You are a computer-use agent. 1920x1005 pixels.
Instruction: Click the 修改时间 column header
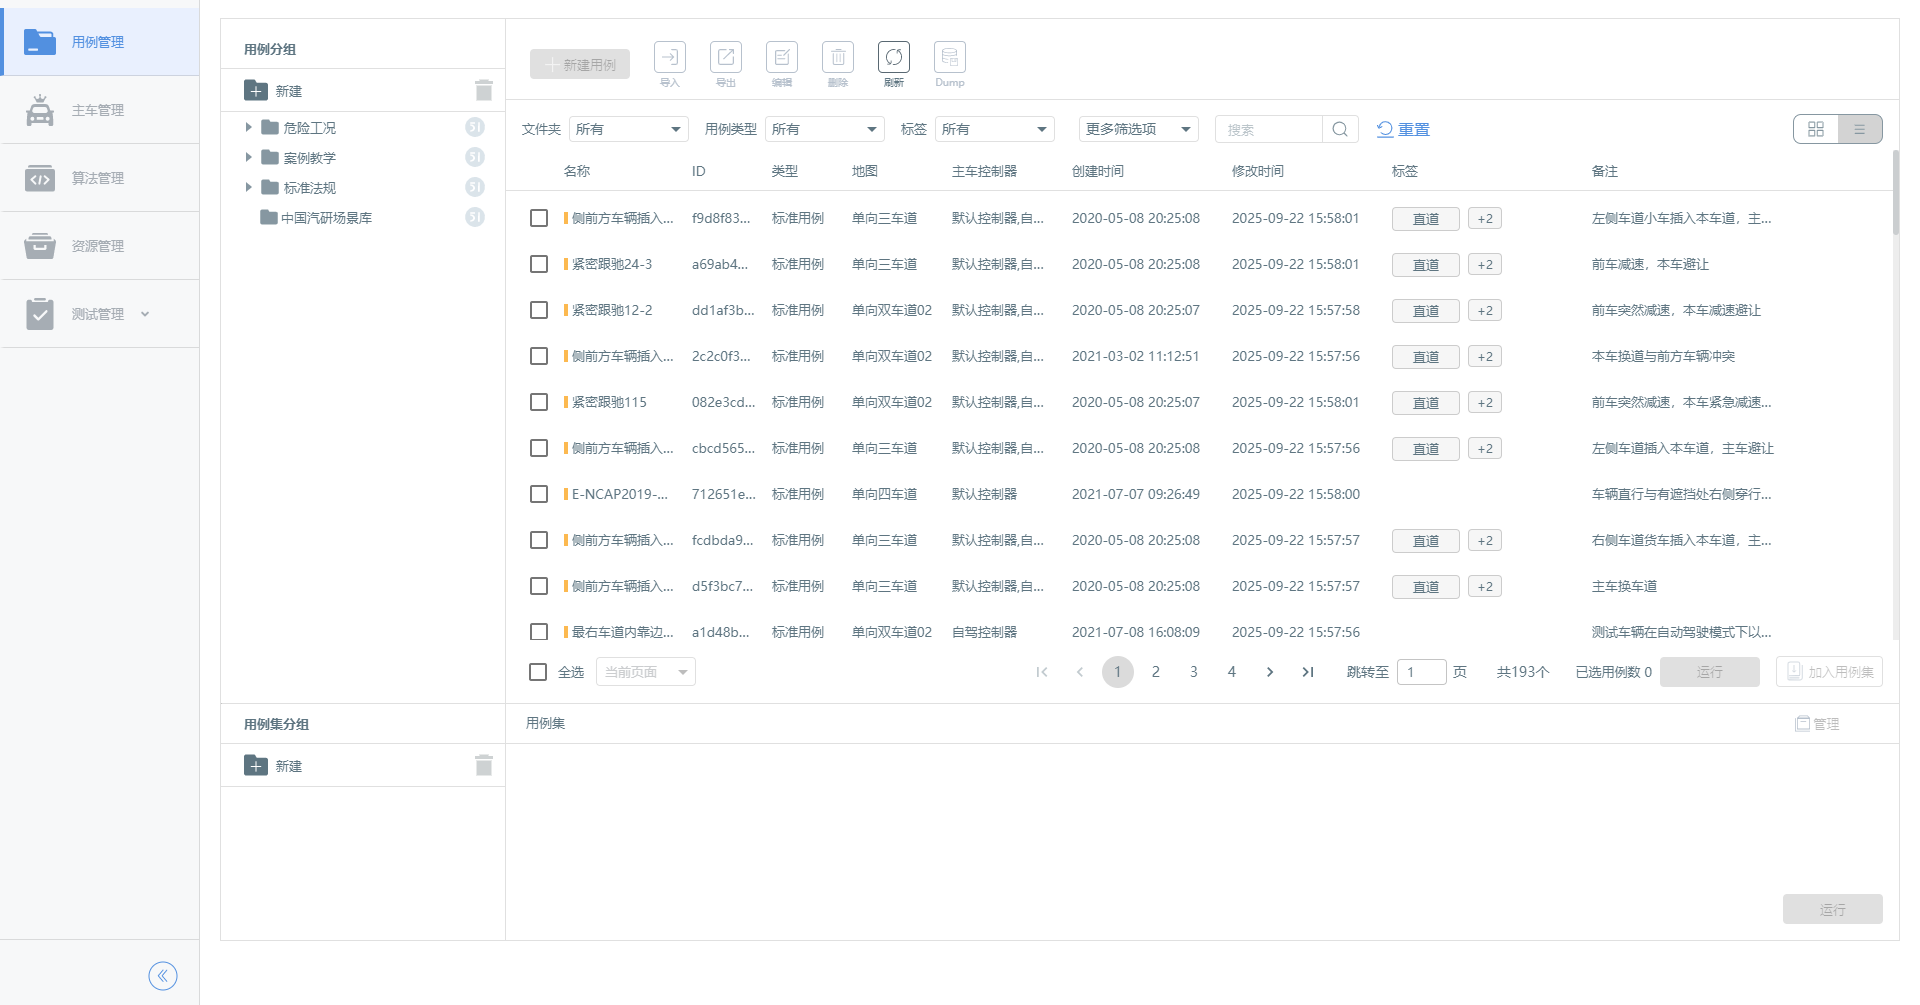[x=1258, y=171]
